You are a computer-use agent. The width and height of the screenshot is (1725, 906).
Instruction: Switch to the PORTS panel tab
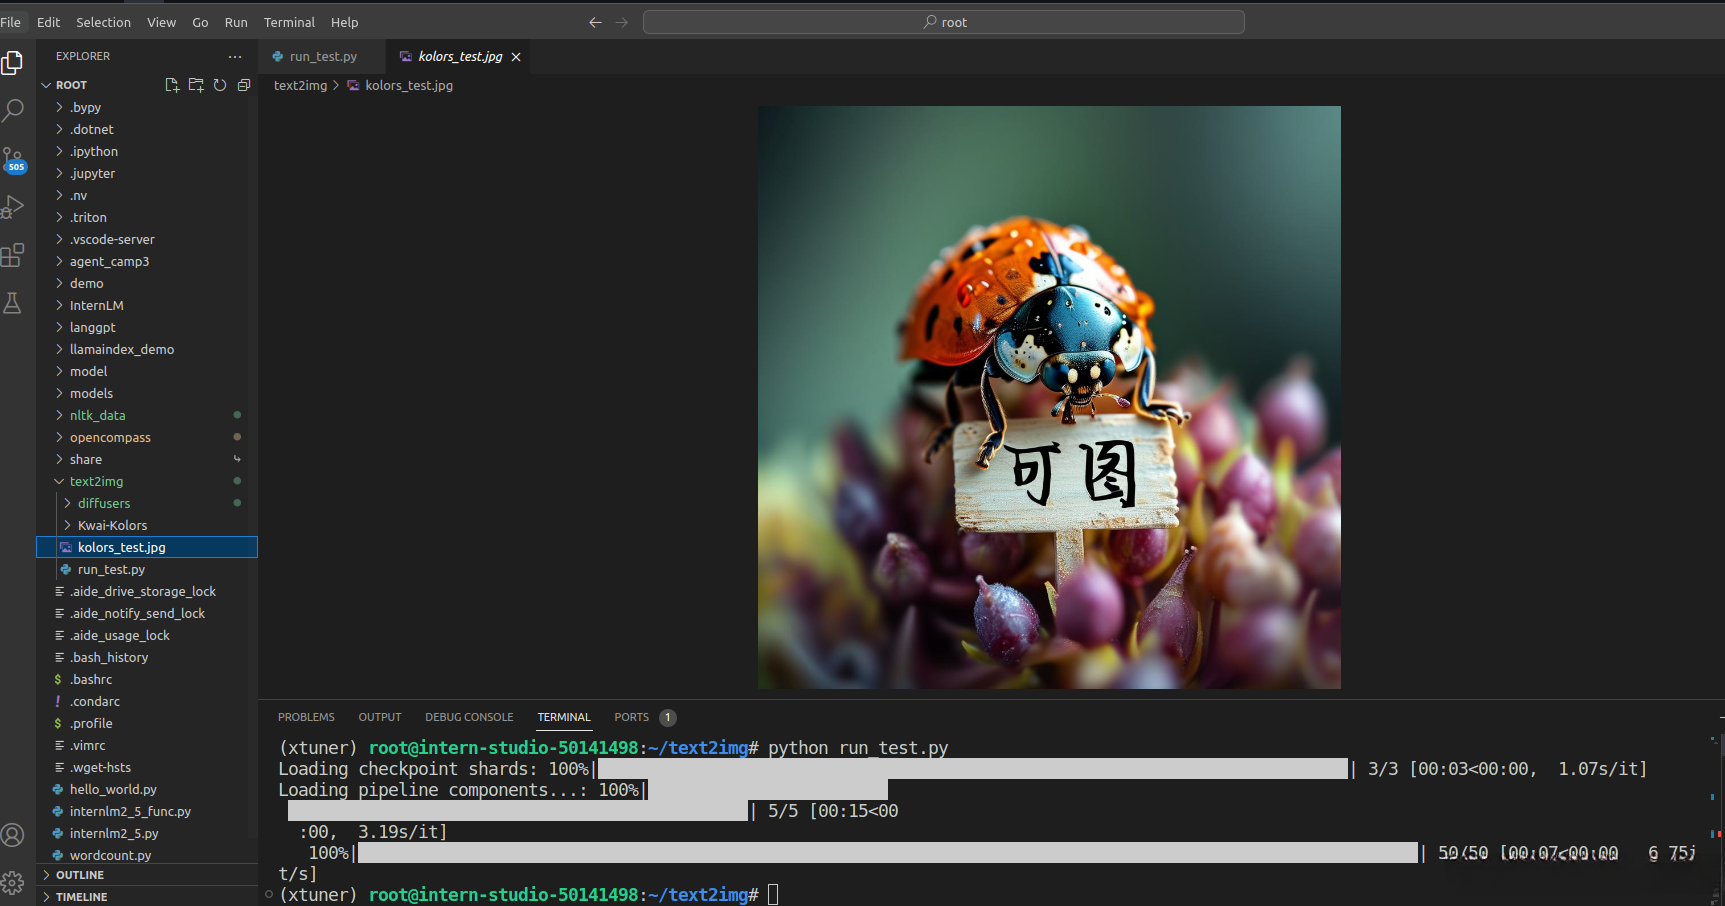(632, 717)
